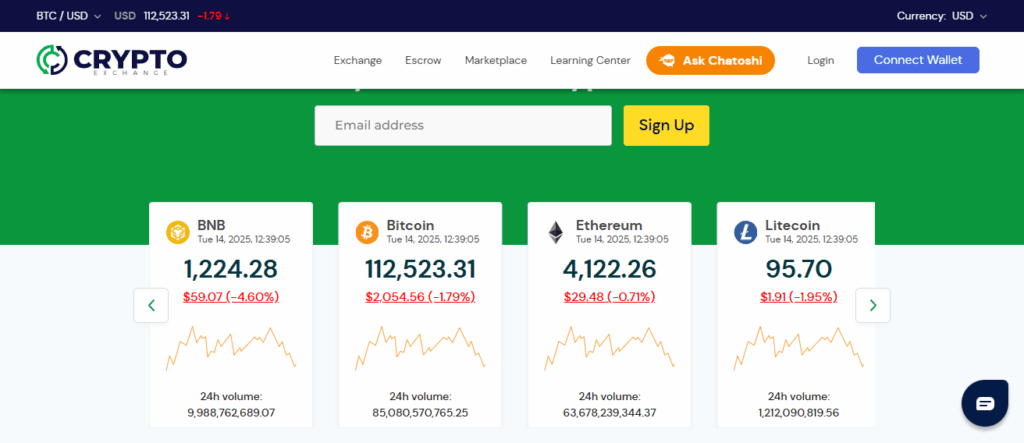
Task: Click Litecoin volume 1,212,090,819.56
Action: coord(799,413)
